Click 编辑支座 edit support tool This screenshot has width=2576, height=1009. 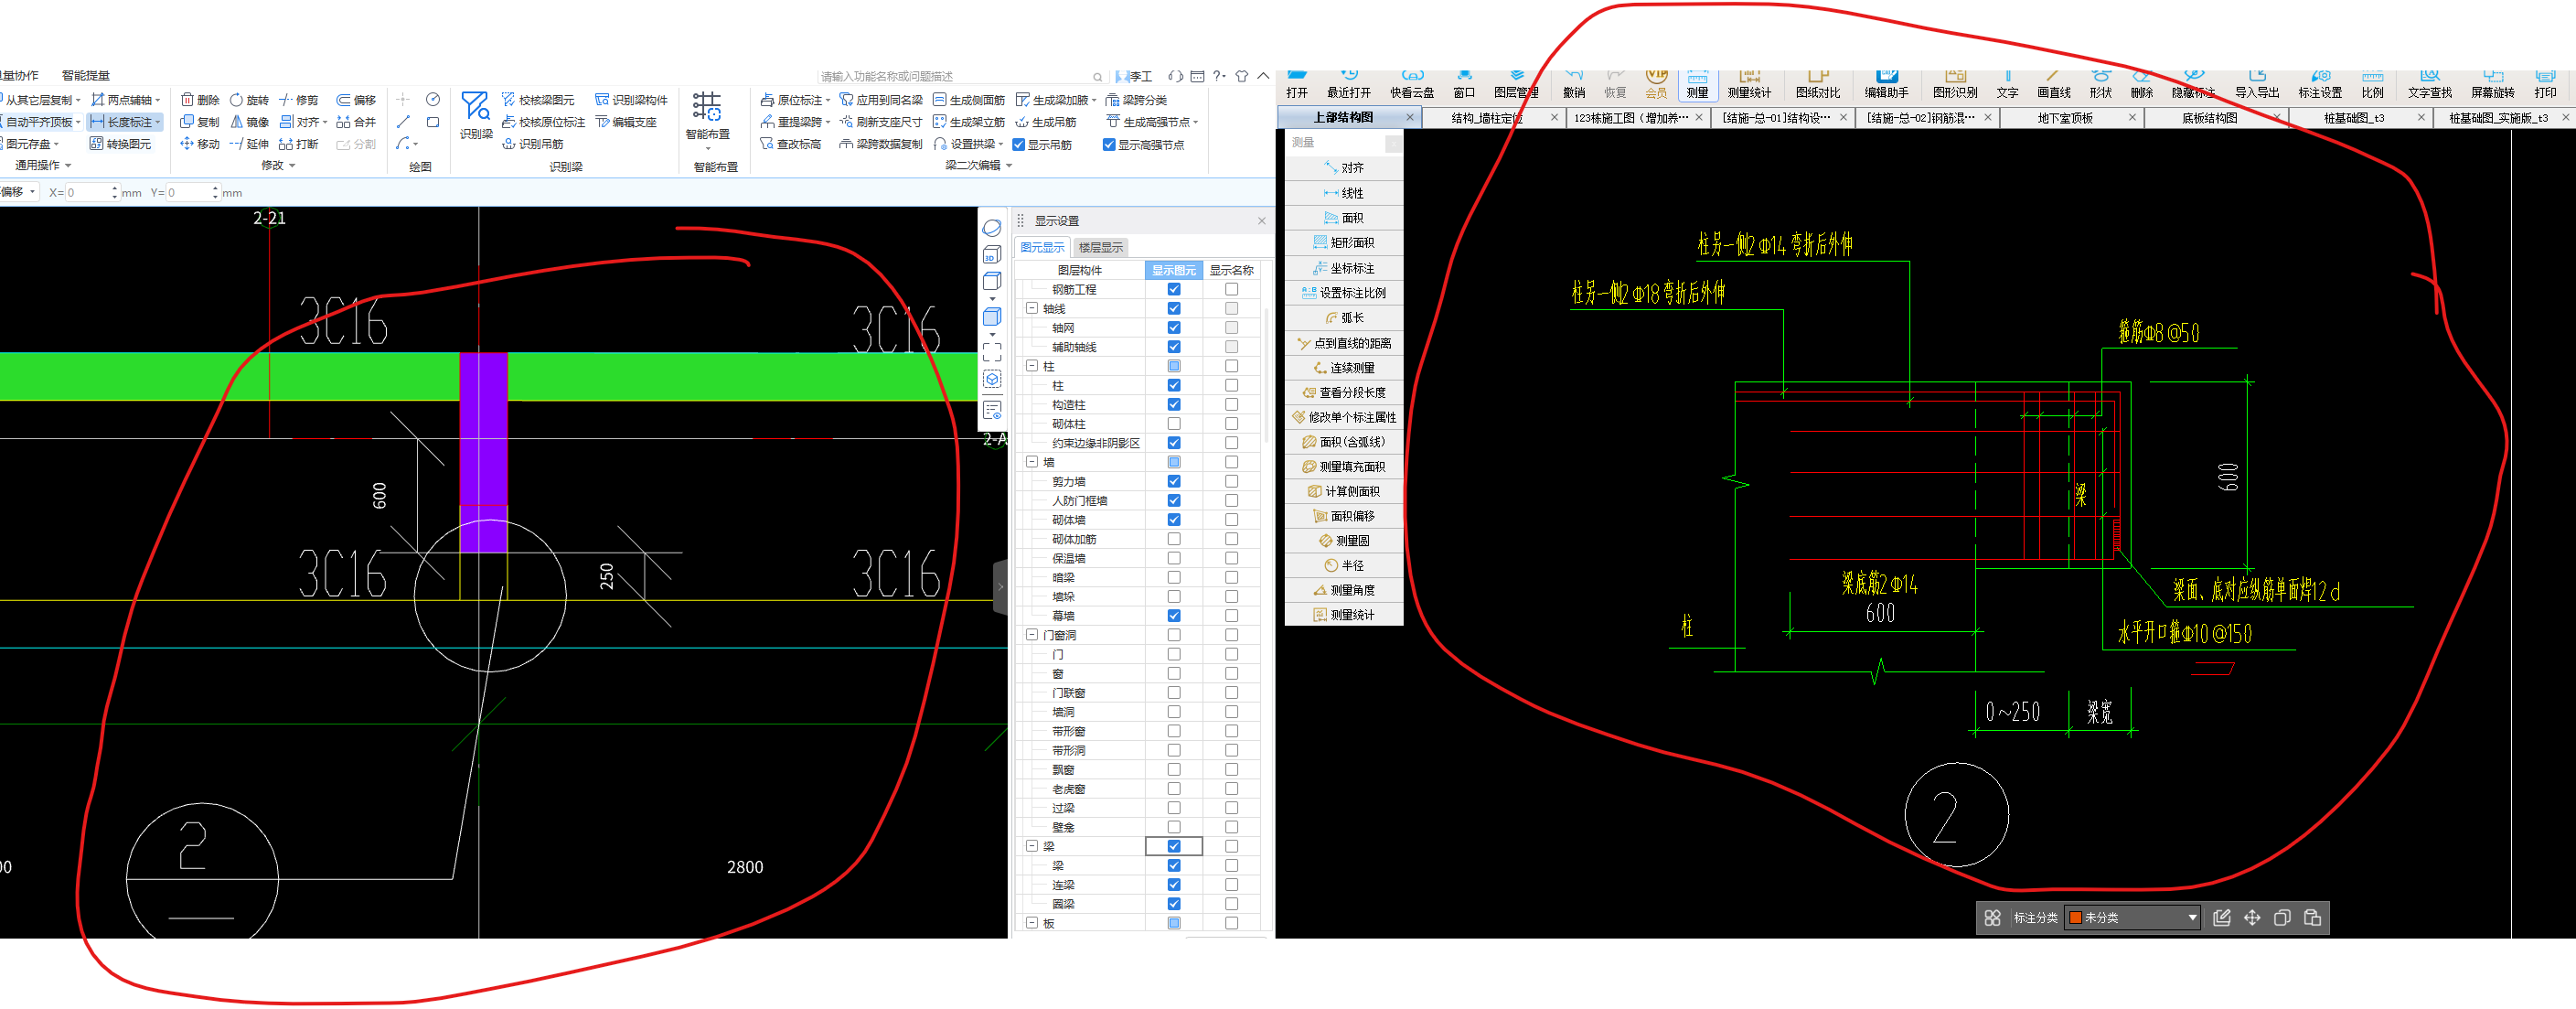point(626,122)
